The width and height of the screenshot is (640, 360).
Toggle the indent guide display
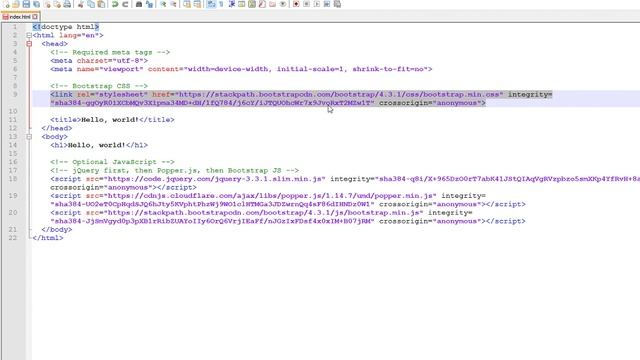pyautogui.click(x=231, y=4)
